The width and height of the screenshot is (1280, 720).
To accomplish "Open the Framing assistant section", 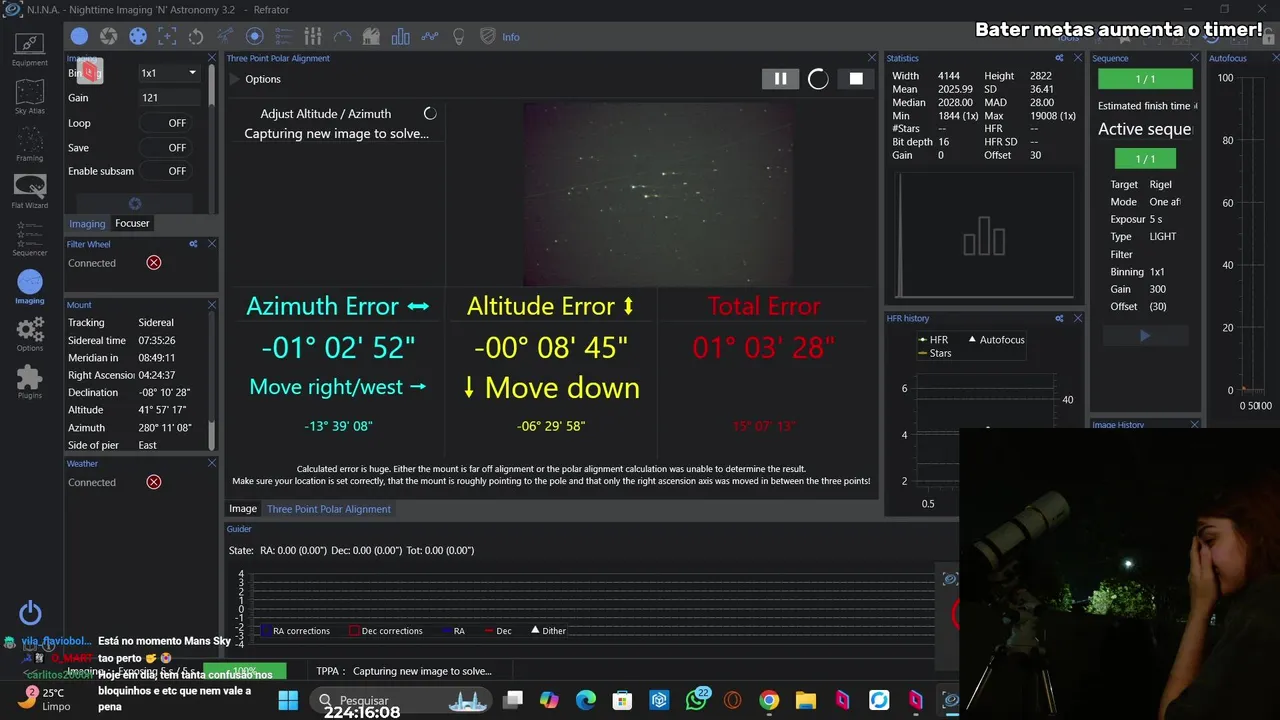I will coord(30,144).
